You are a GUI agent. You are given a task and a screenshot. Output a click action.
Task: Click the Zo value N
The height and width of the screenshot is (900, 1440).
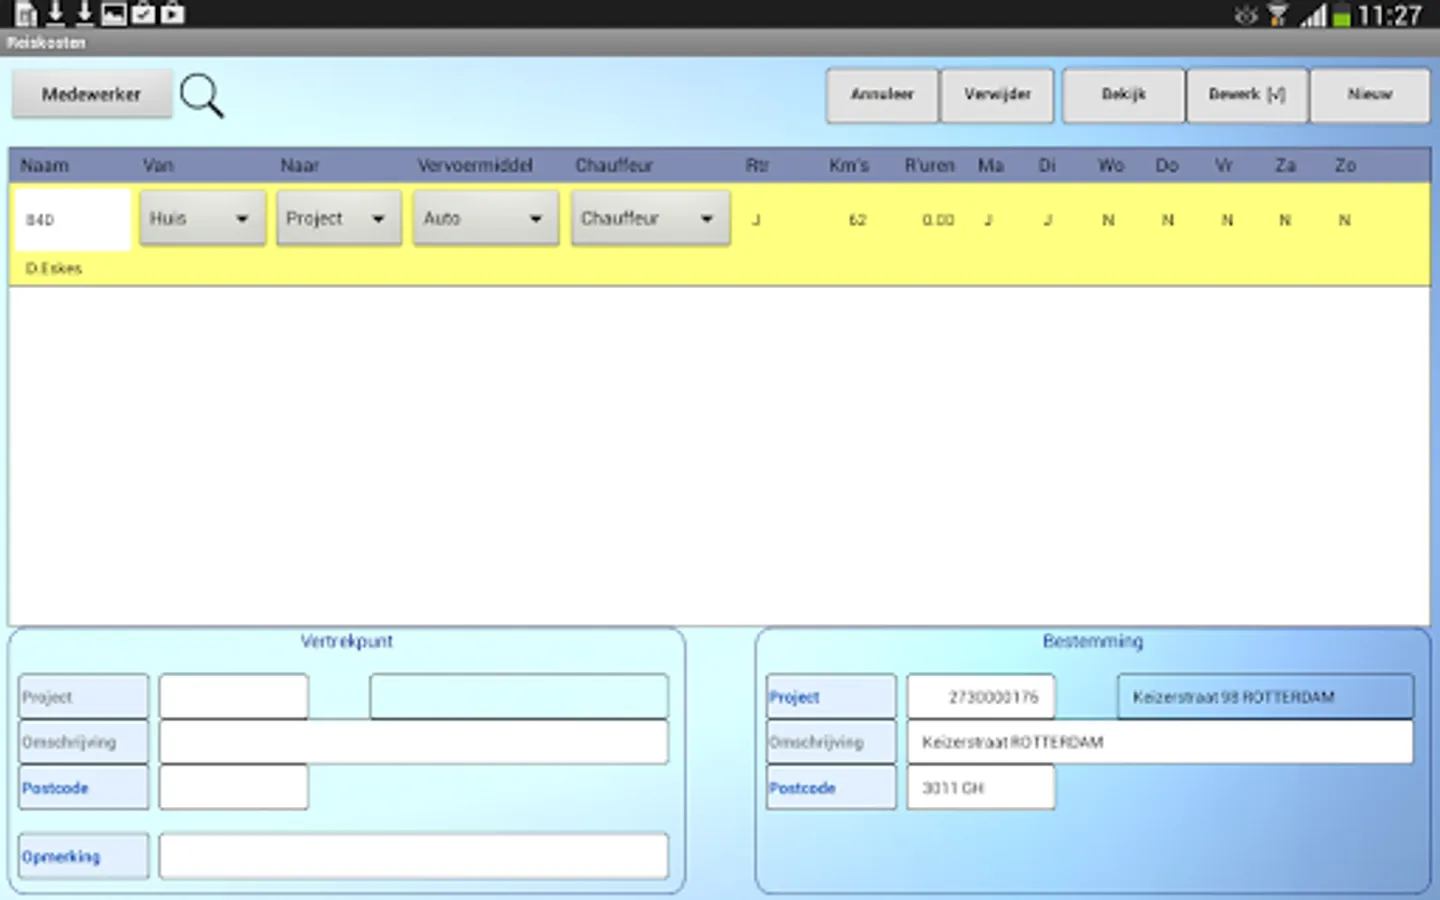pyautogui.click(x=1345, y=220)
